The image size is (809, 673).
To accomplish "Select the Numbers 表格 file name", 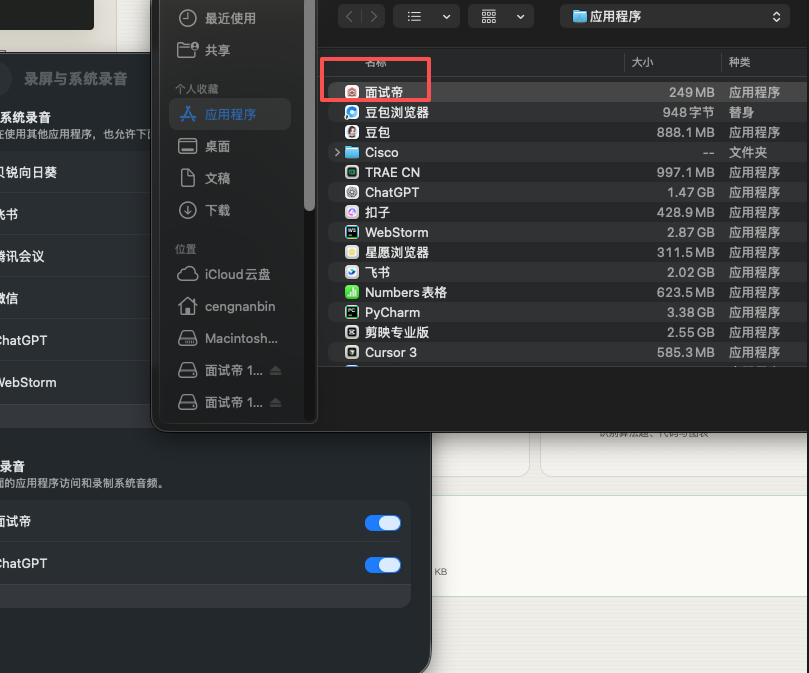I will point(406,292).
